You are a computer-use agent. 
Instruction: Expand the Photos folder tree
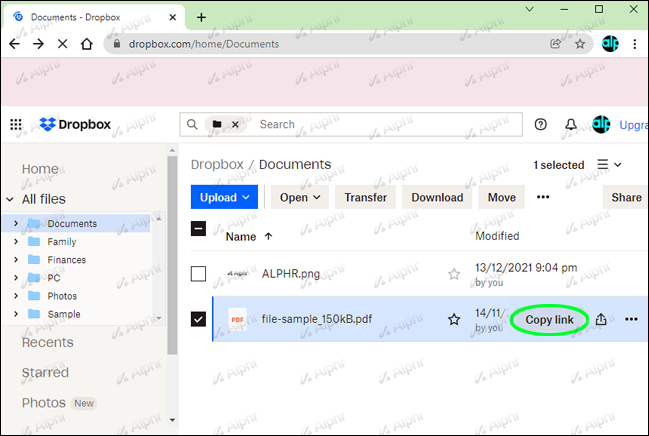click(16, 296)
